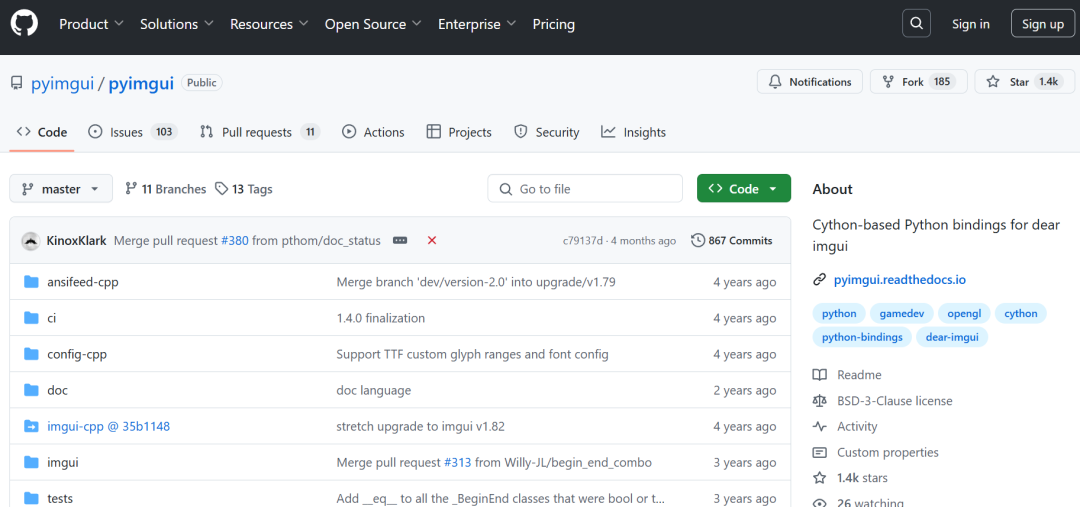
Task: Open search with the magnifier icon
Action: pos(916,24)
